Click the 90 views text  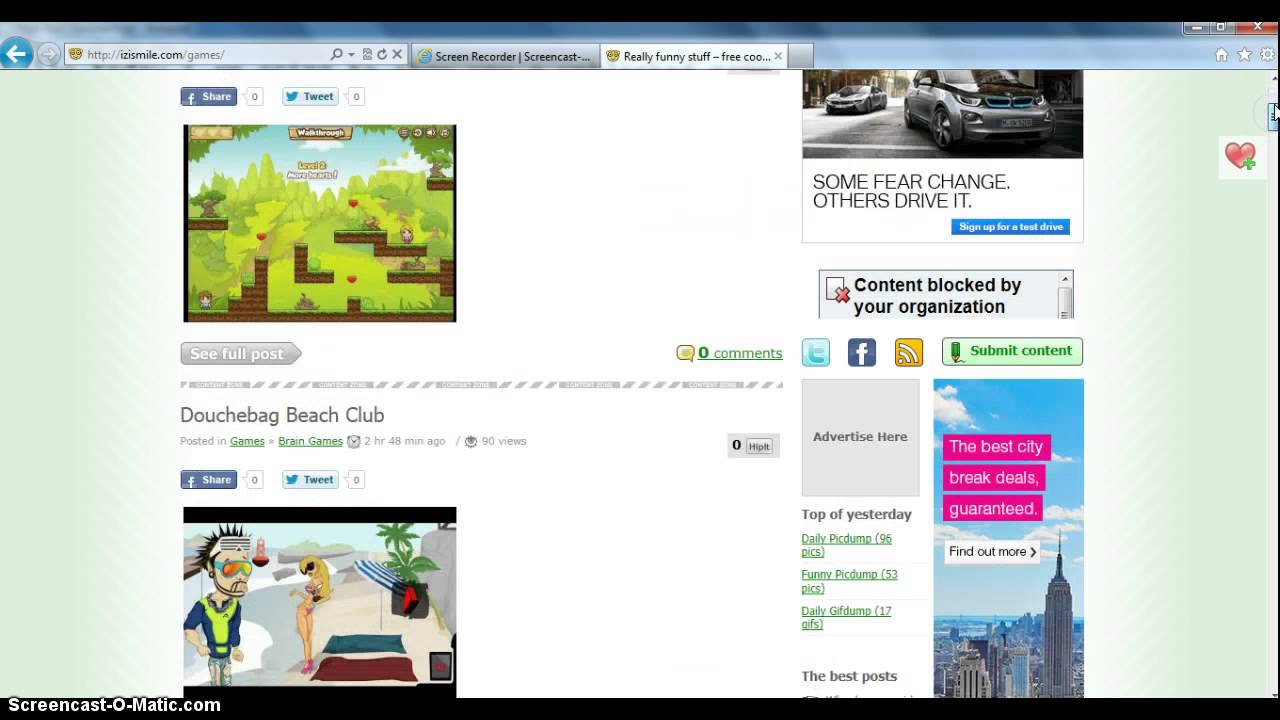(x=504, y=441)
